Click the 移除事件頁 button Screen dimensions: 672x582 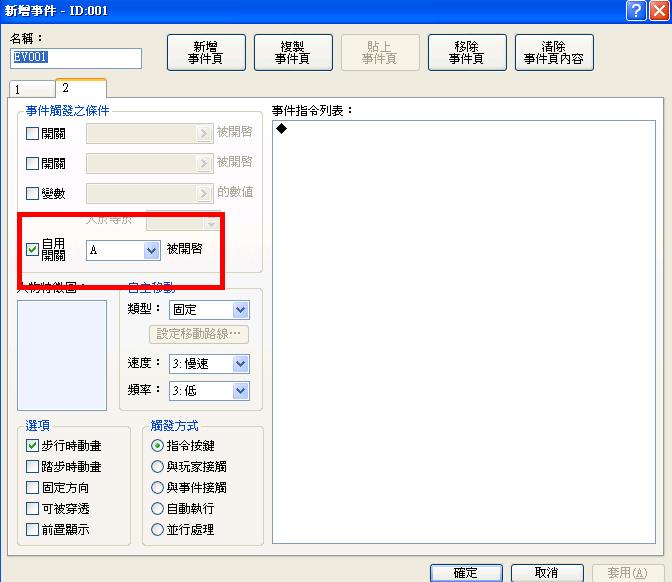tap(467, 52)
